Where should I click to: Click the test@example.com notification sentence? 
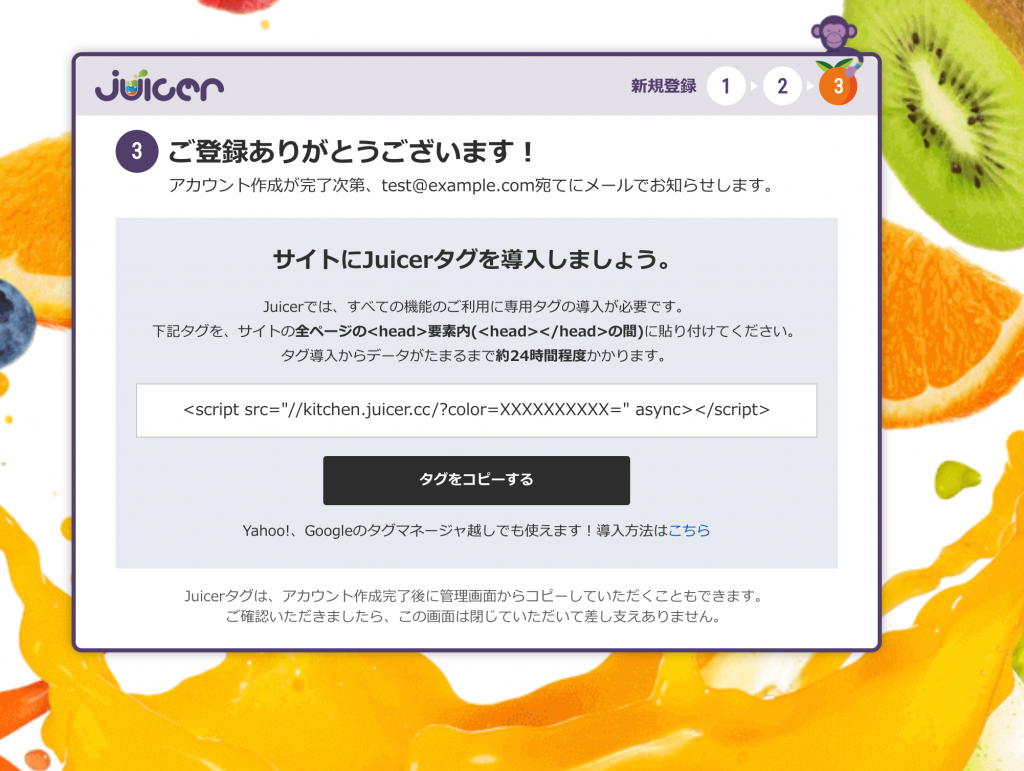(x=470, y=185)
